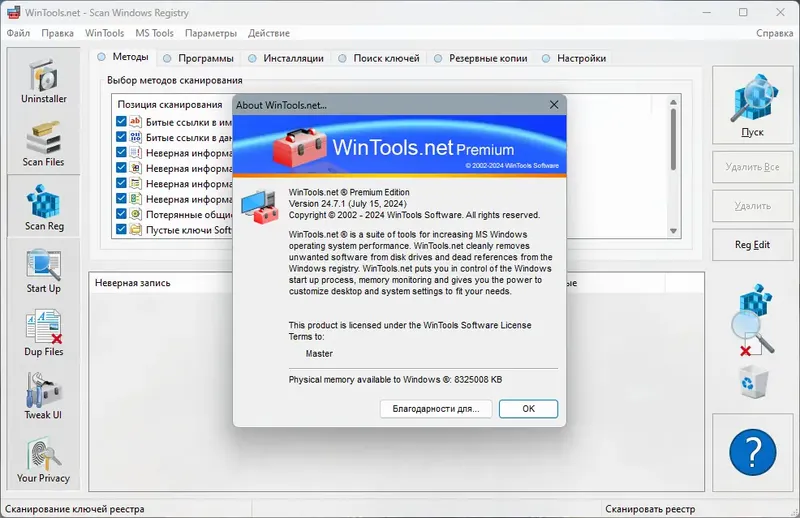Open the Резервные копии tab
The height and width of the screenshot is (518, 800).
481,58
